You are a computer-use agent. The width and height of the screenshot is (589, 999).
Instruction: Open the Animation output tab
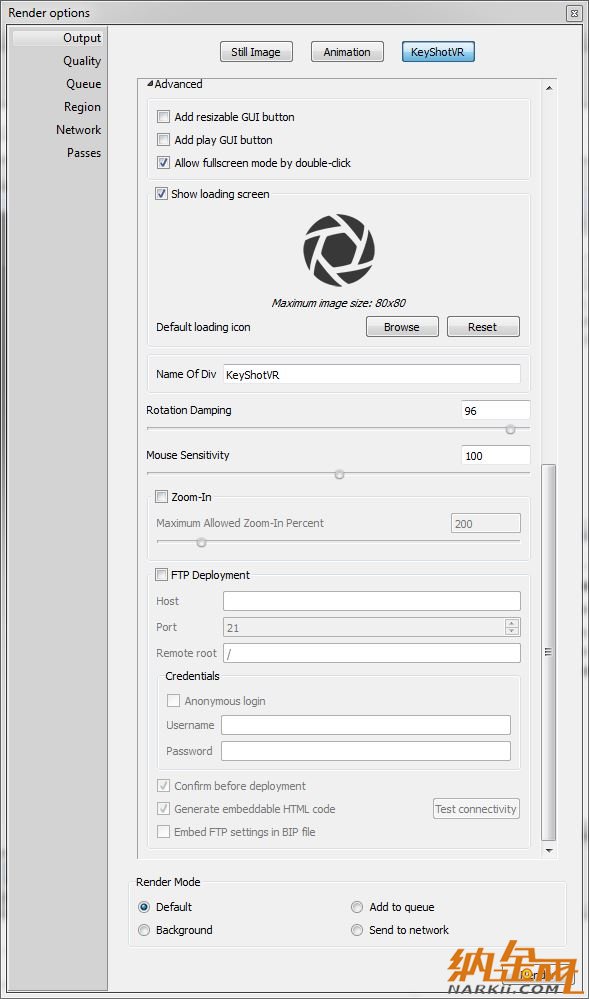(347, 52)
